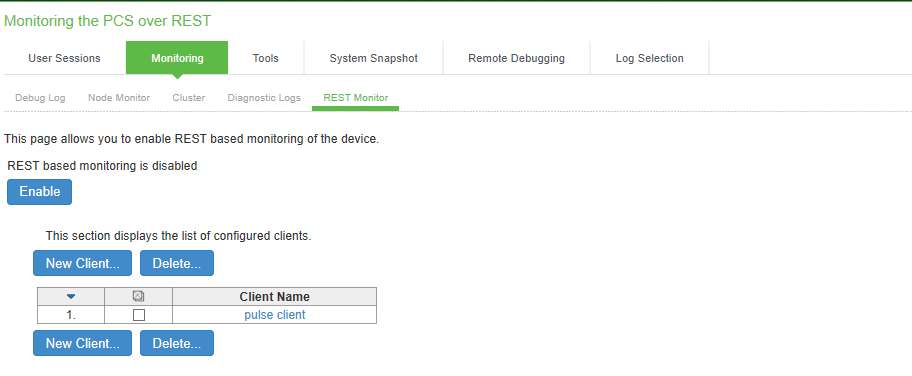This screenshot has height=376, width=912.
Task: Click row number 1. cell
Action: pyautogui.click(x=71, y=315)
